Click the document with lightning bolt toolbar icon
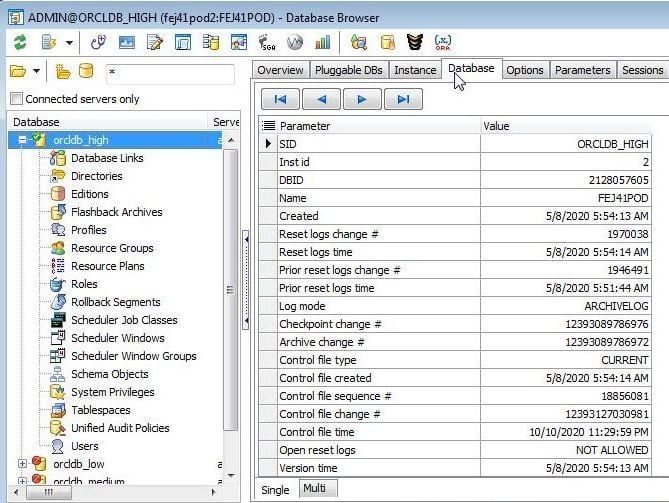Image resolution: width=669 pixels, height=503 pixels. 49,42
